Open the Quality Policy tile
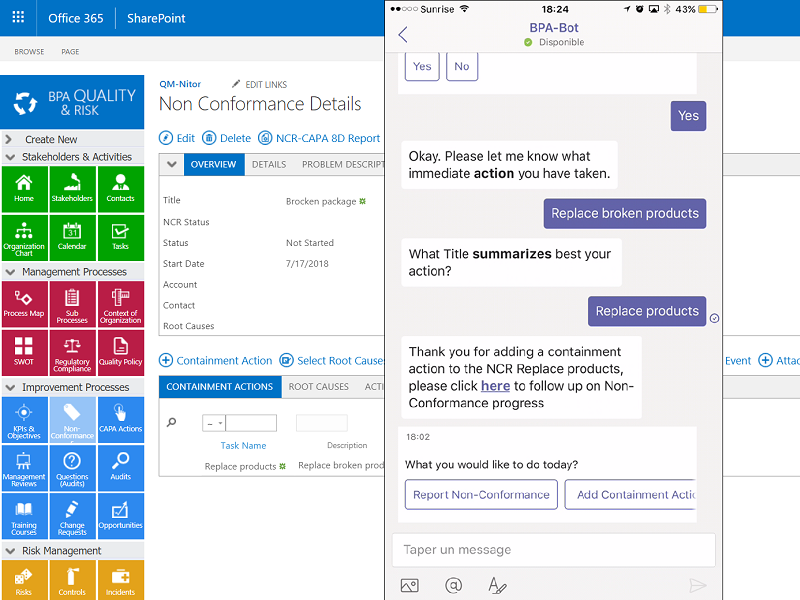The height and width of the screenshot is (600, 800). [120, 353]
